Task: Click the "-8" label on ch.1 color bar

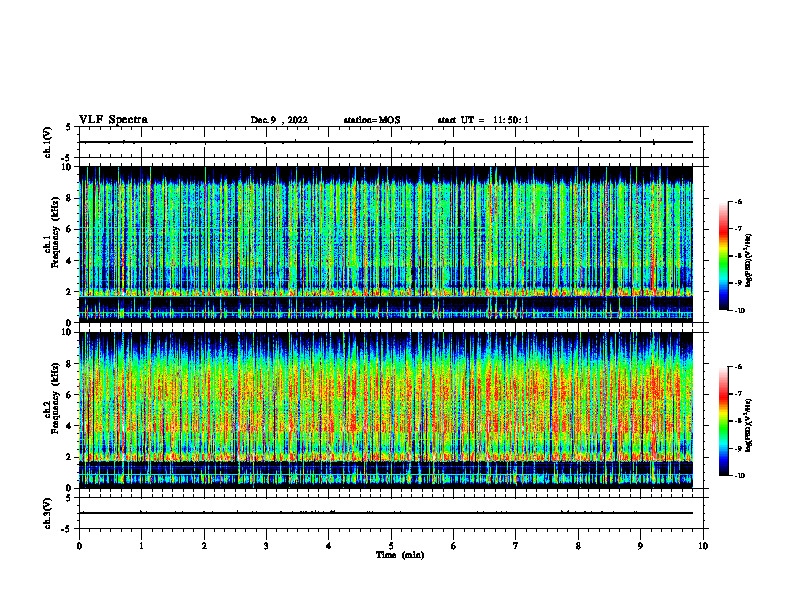Action: [739, 256]
